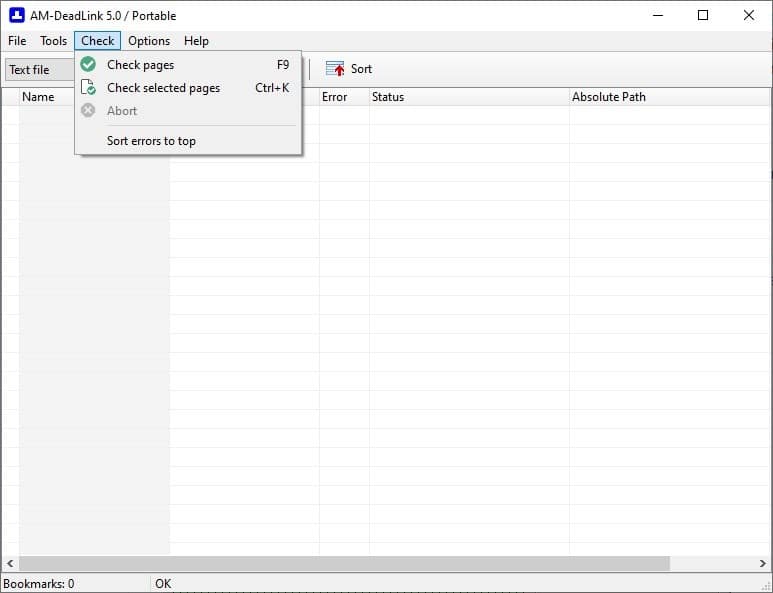Click the grey Abort icon

pyautogui.click(x=88, y=110)
